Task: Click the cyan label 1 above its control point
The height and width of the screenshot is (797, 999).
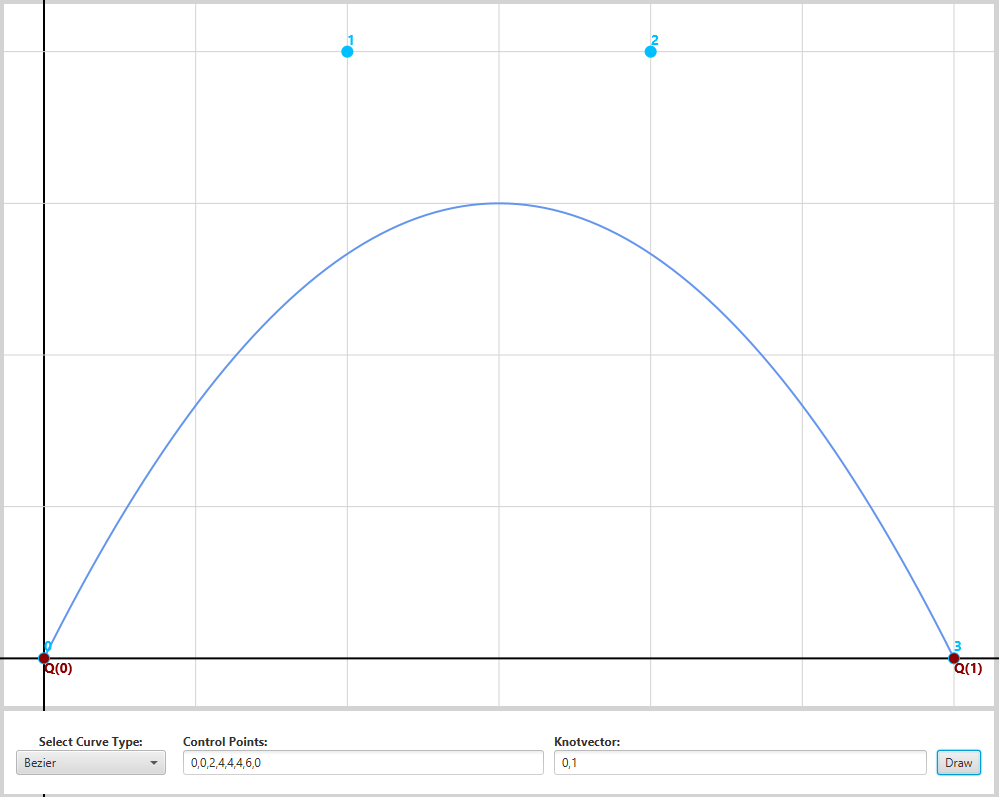Action: [x=351, y=39]
